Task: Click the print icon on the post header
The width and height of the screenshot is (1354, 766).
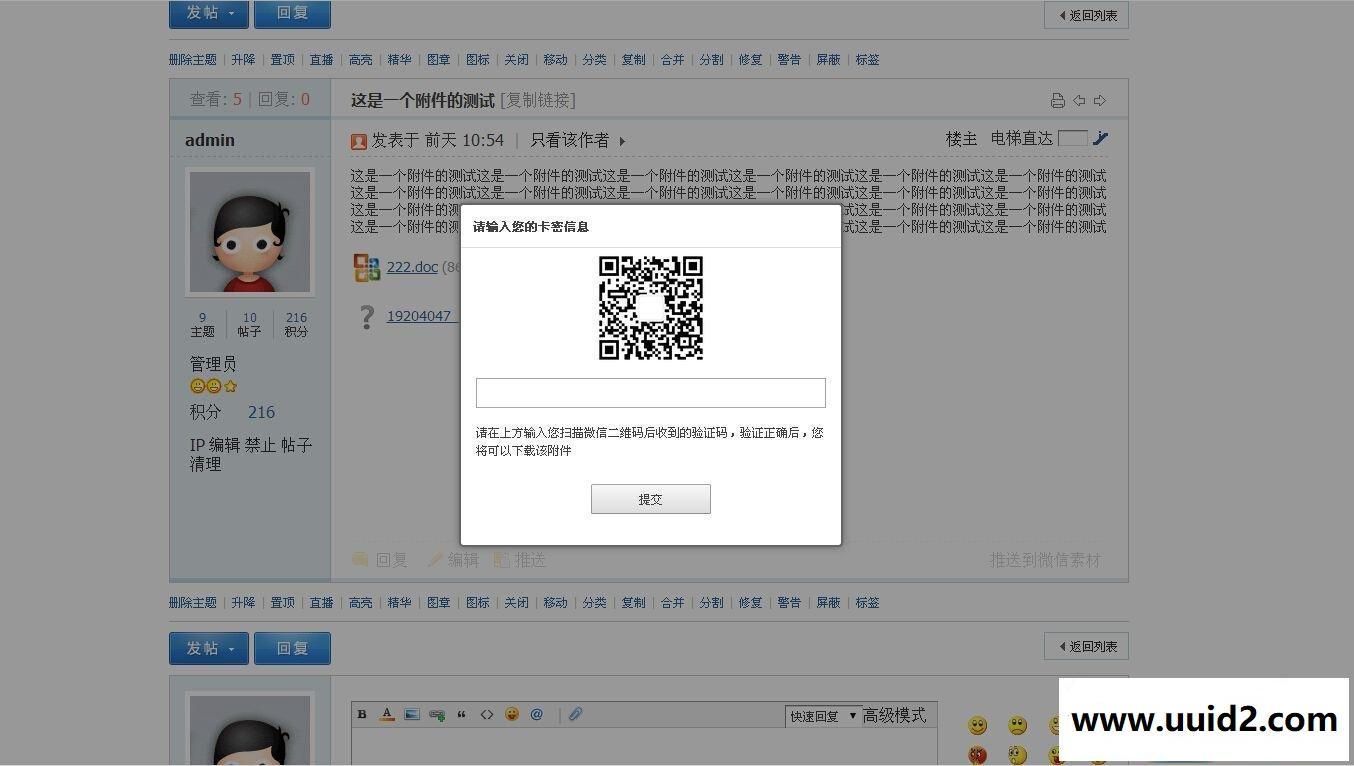Action: click(x=1058, y=100)
